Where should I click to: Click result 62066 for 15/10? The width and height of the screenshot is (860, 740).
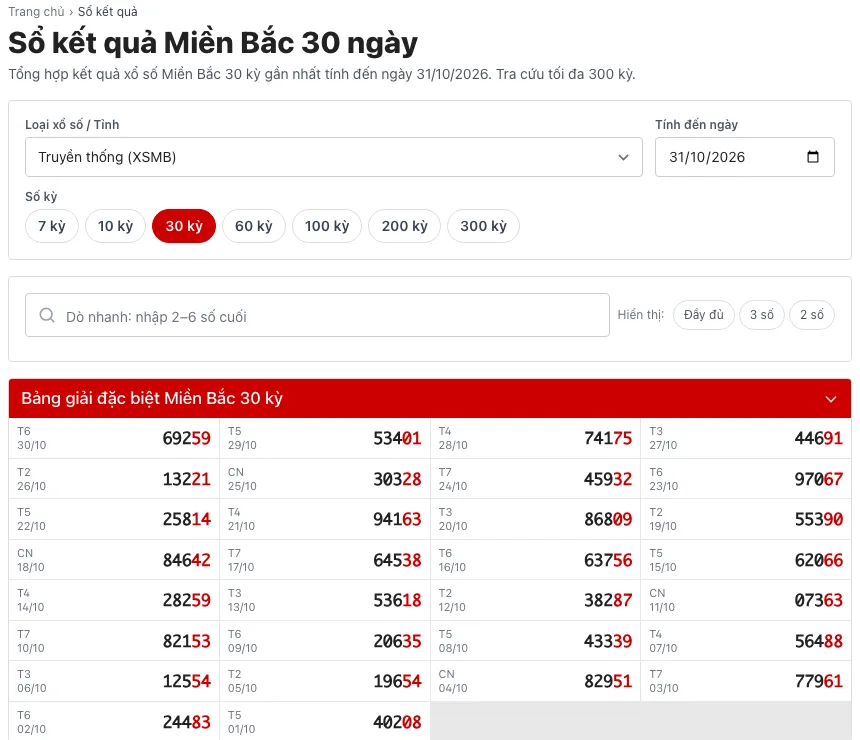coord(818,560)
